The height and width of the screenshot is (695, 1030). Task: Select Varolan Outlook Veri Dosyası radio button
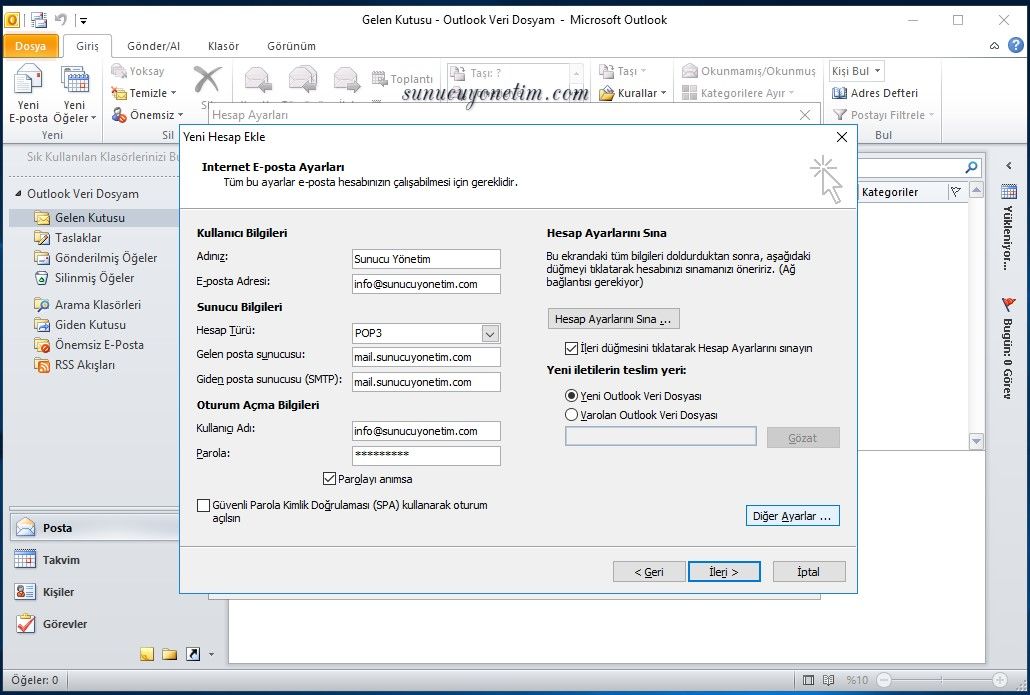pos(571,415)
